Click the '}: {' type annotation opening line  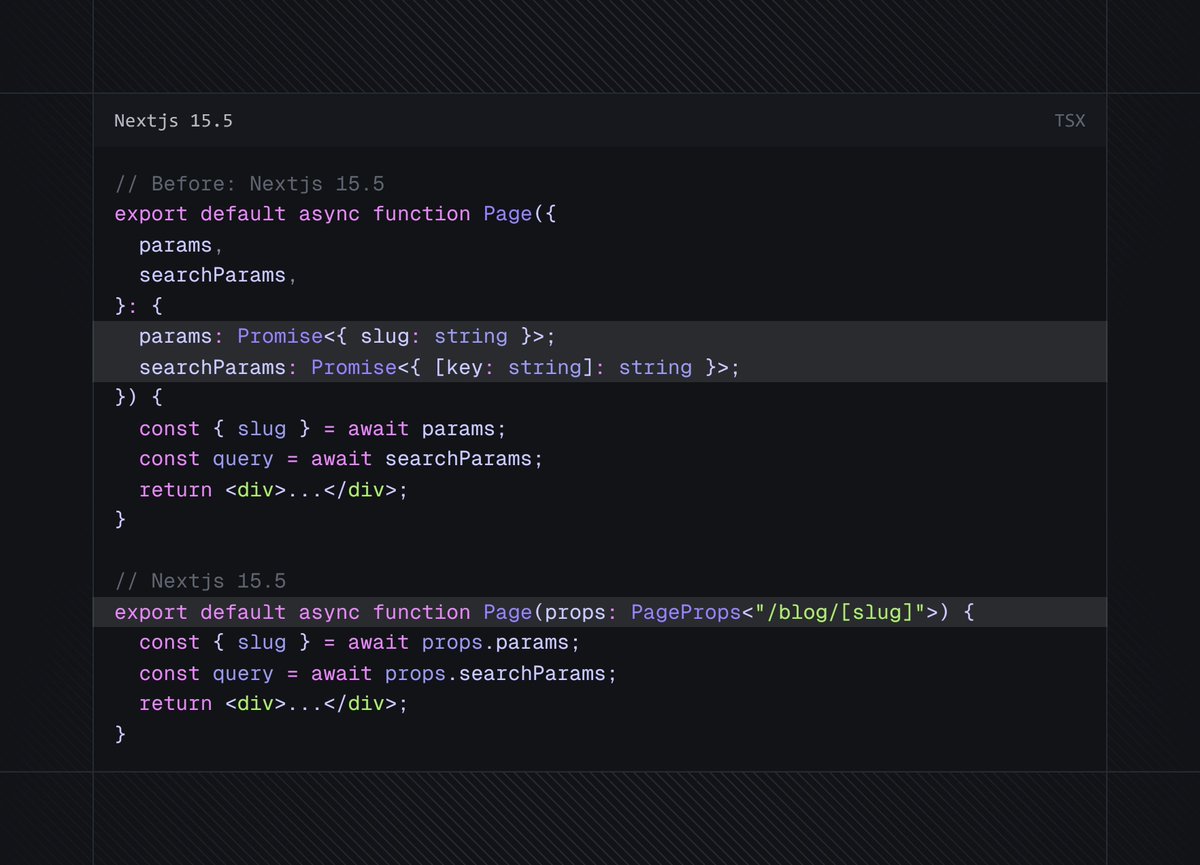pyautogui.click(x=138, y=306)
